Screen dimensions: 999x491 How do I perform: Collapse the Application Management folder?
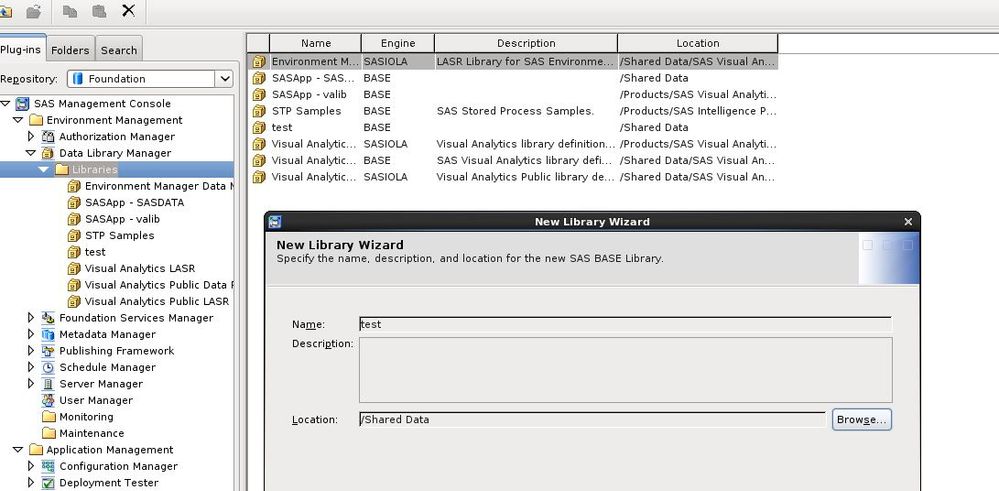18,450
